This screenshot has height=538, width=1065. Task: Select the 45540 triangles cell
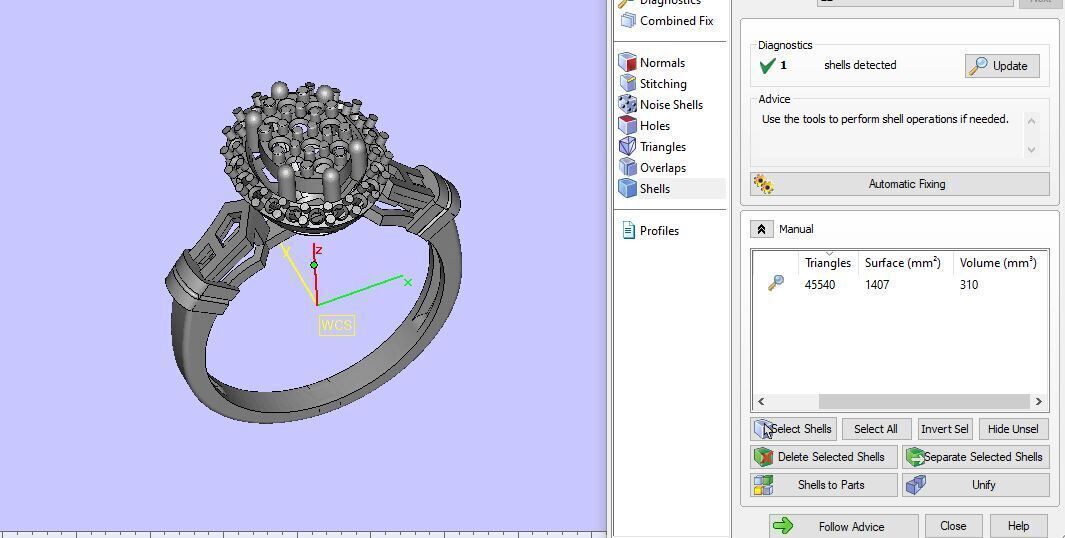(x=820, y=285)
